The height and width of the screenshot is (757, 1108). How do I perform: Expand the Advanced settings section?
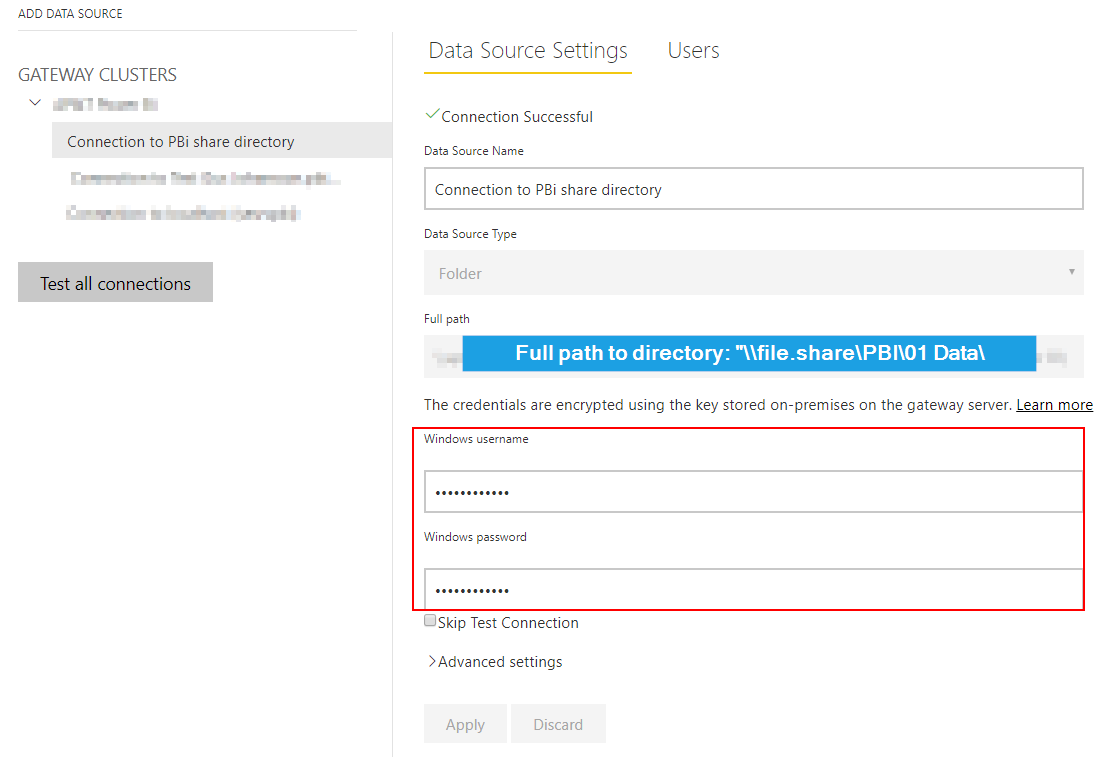pyautogui.click(x=495, y=662)
